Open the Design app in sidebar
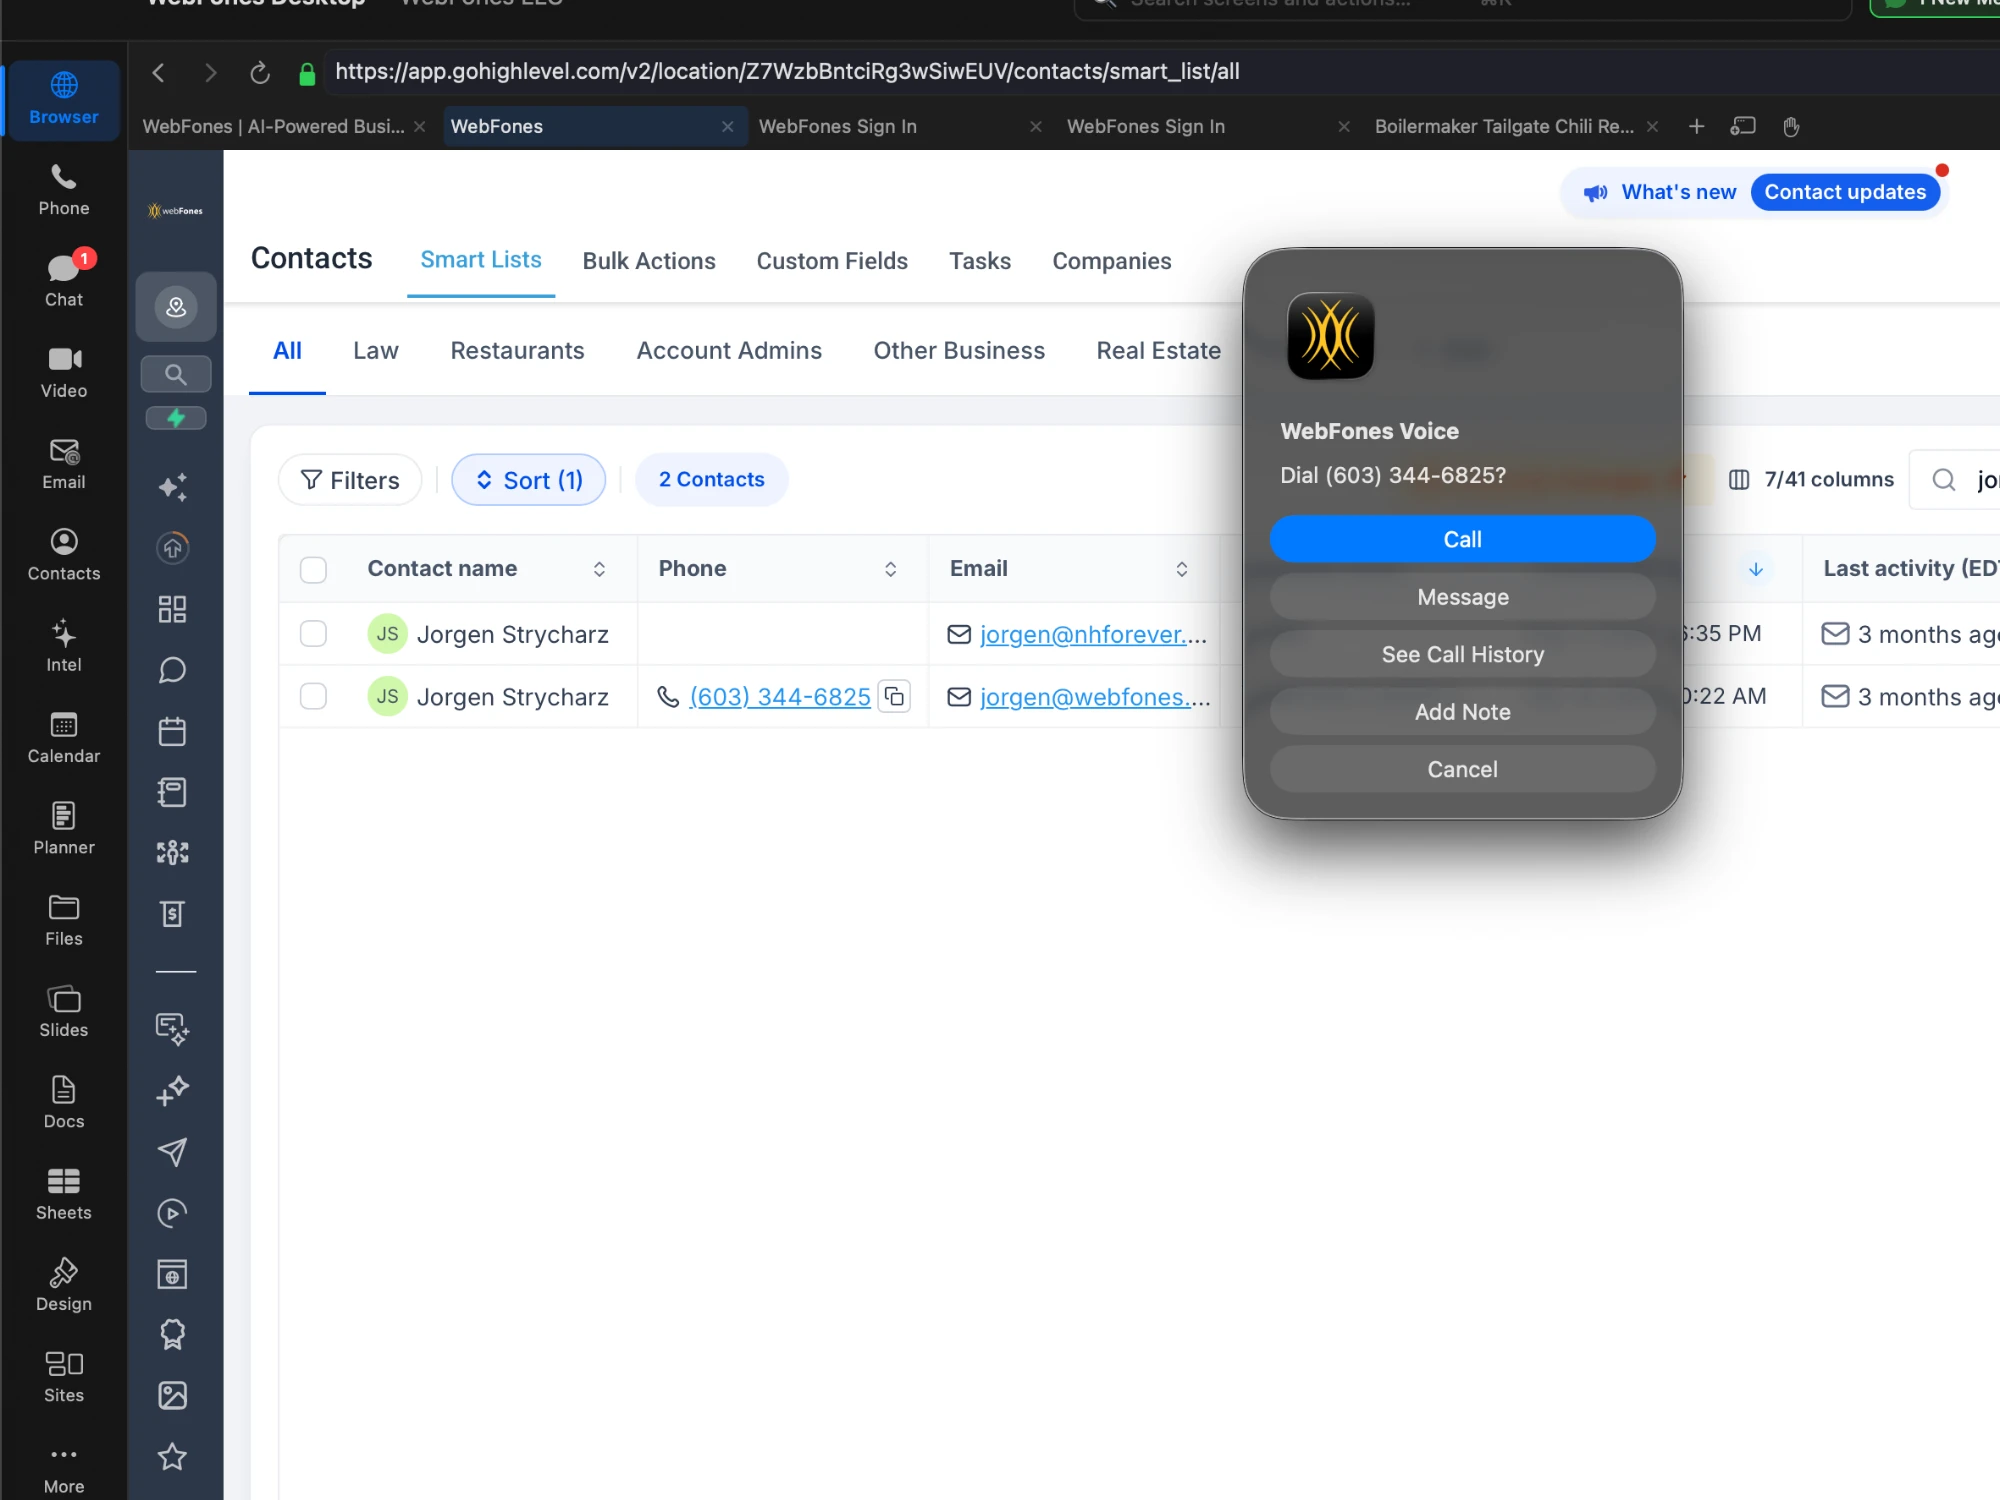2000x1500 pixels. 64,1286
